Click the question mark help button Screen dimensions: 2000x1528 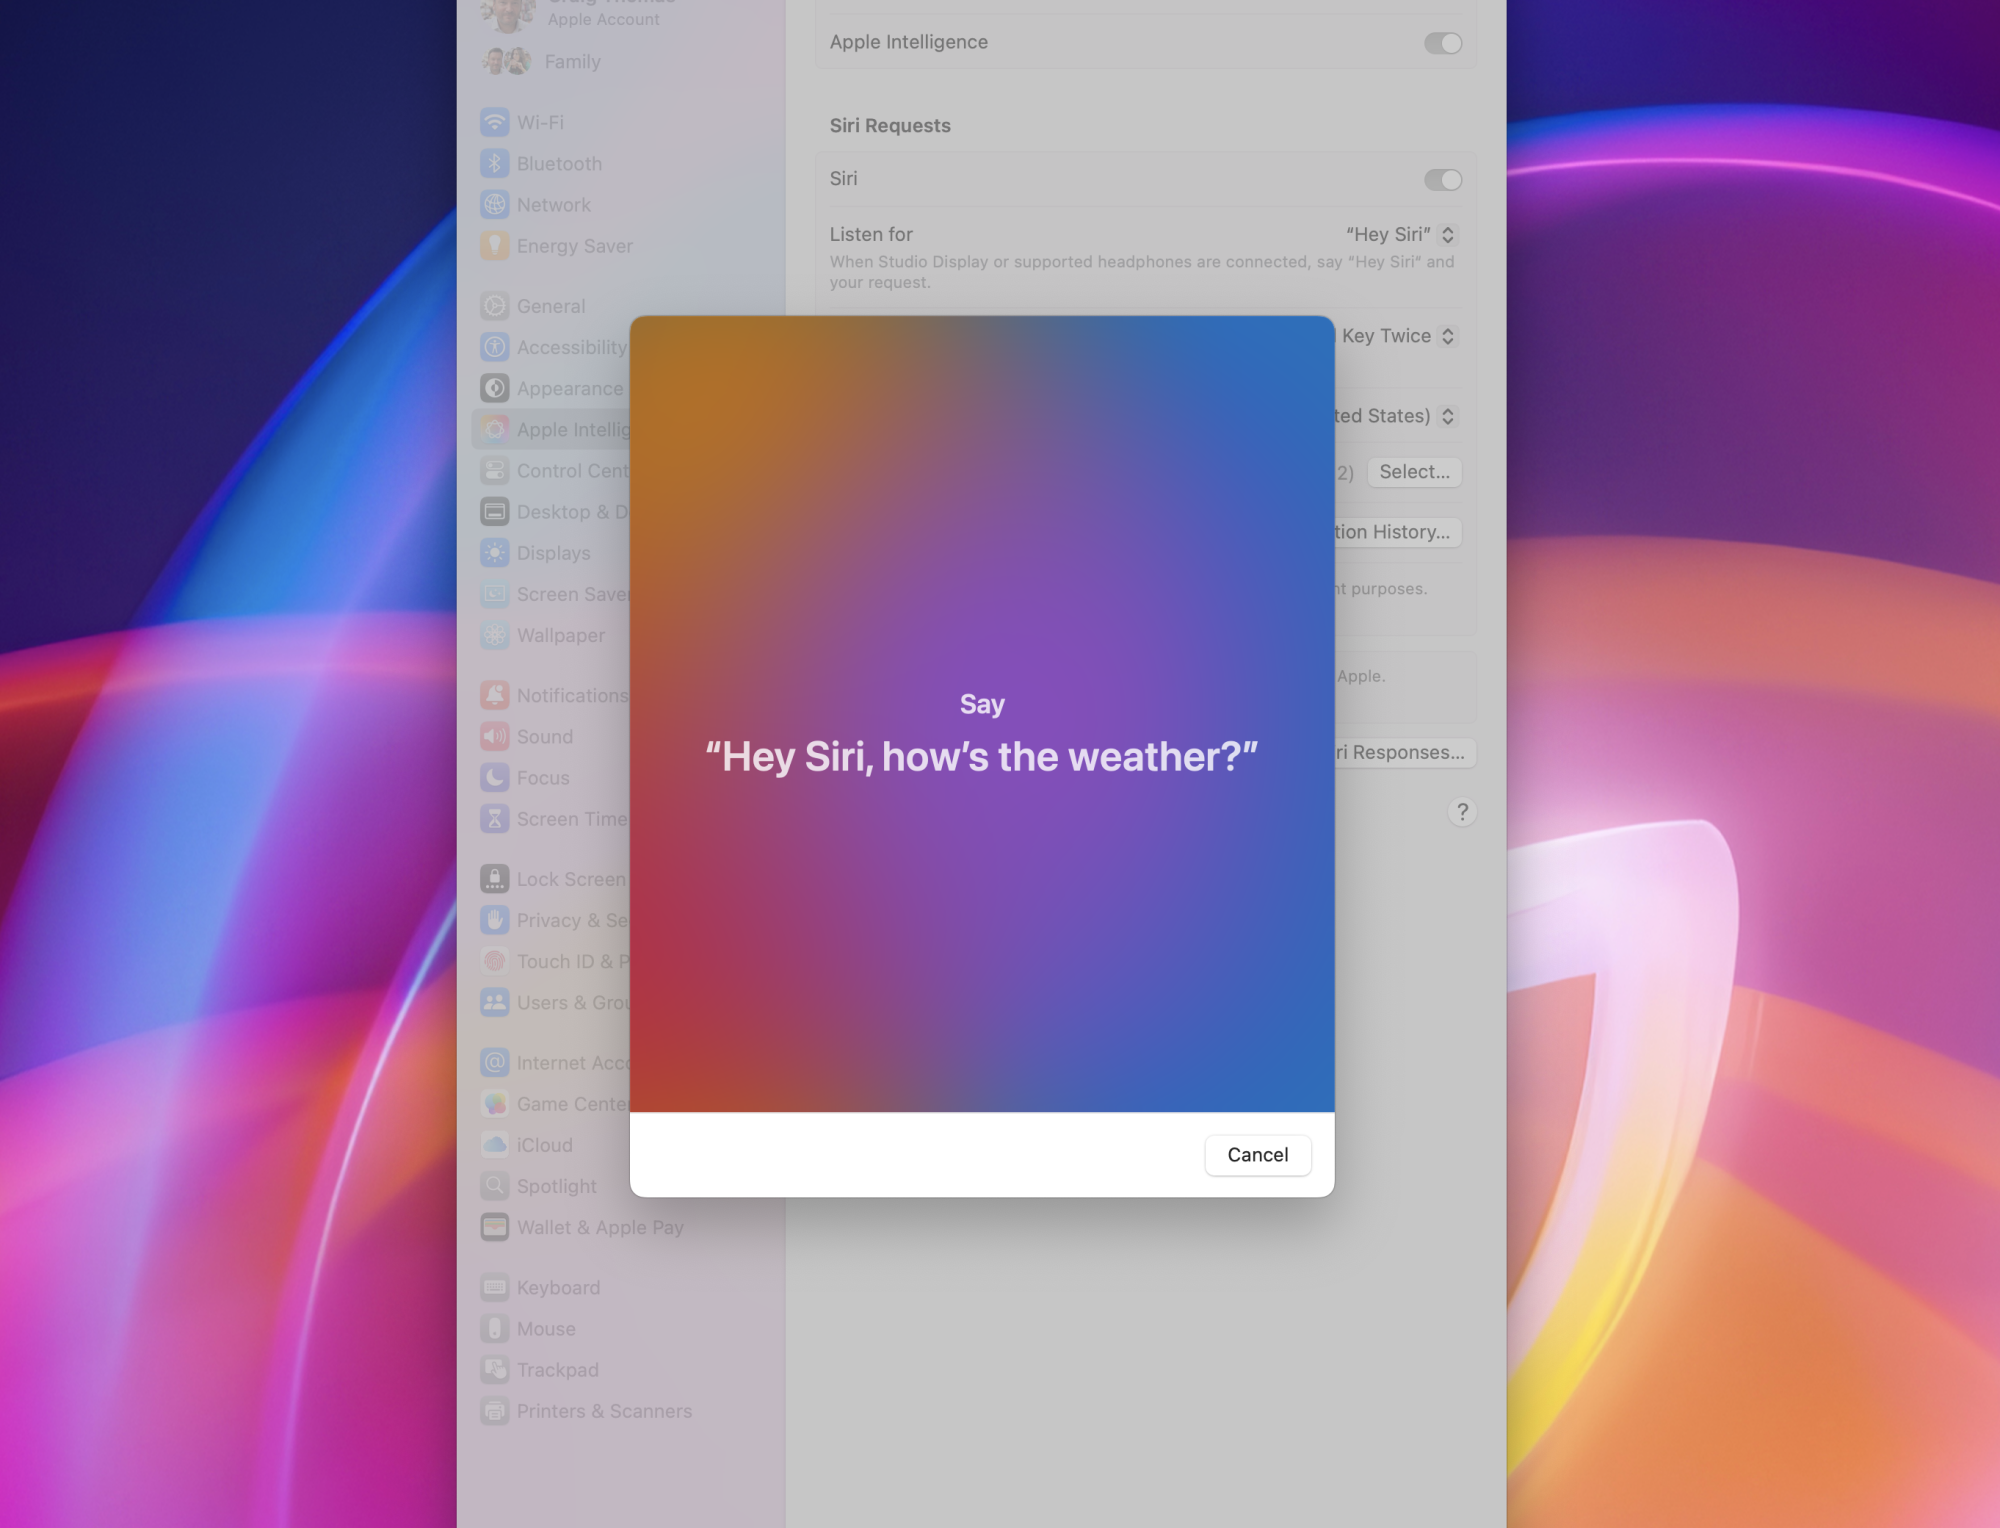(x=1462, y=812)
